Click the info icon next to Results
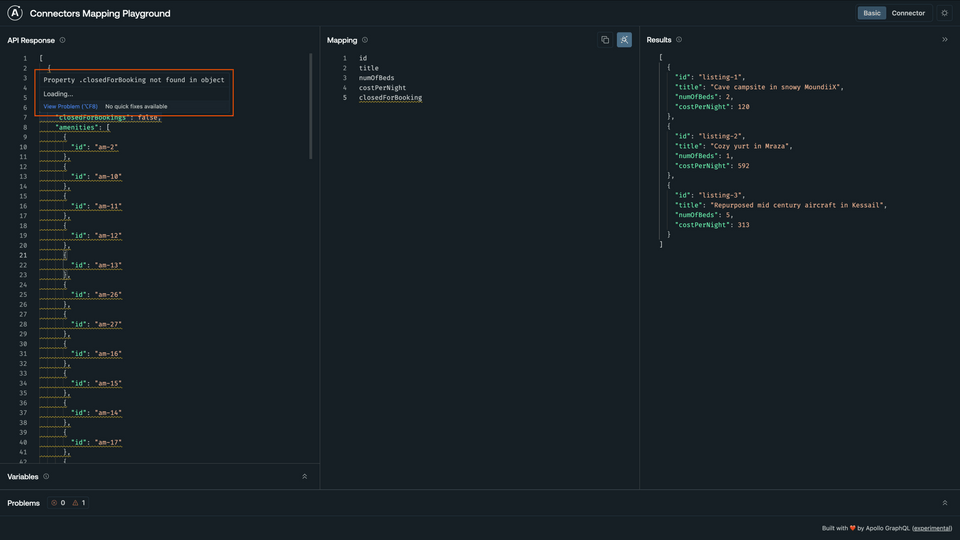This screenshot has height=540, width=960. (679, 40)
